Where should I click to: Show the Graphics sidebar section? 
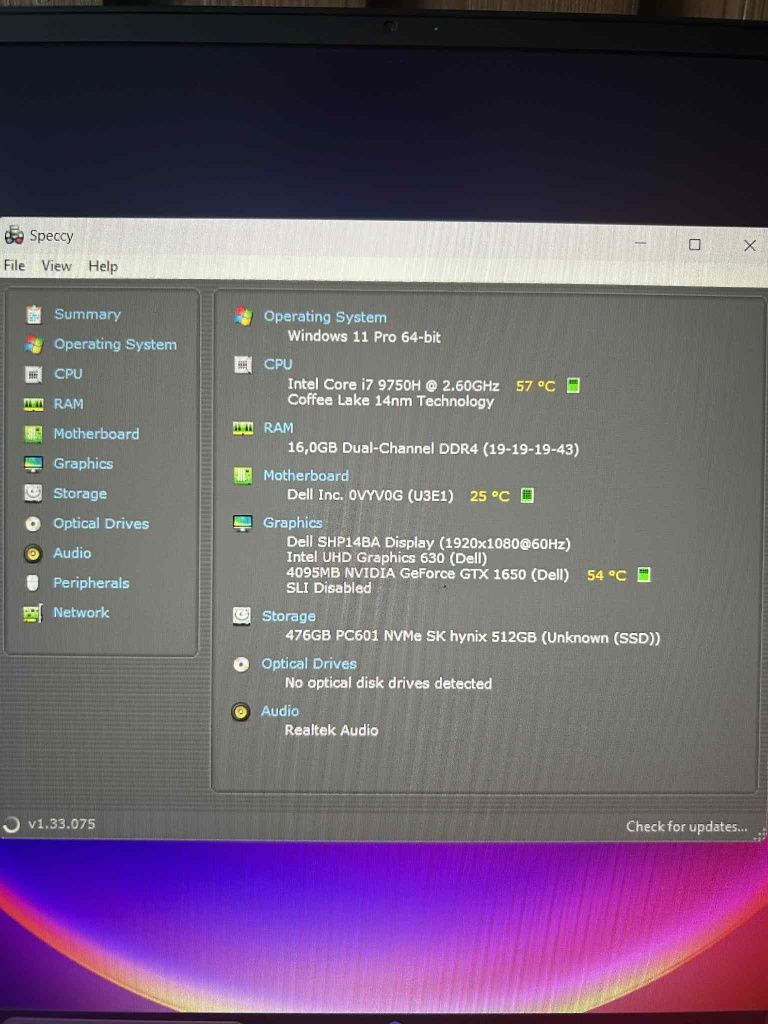tap(83, 464)
